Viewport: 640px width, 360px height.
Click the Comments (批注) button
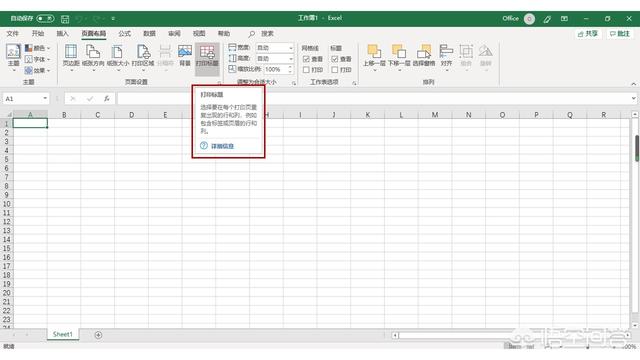tap(620, 34)
